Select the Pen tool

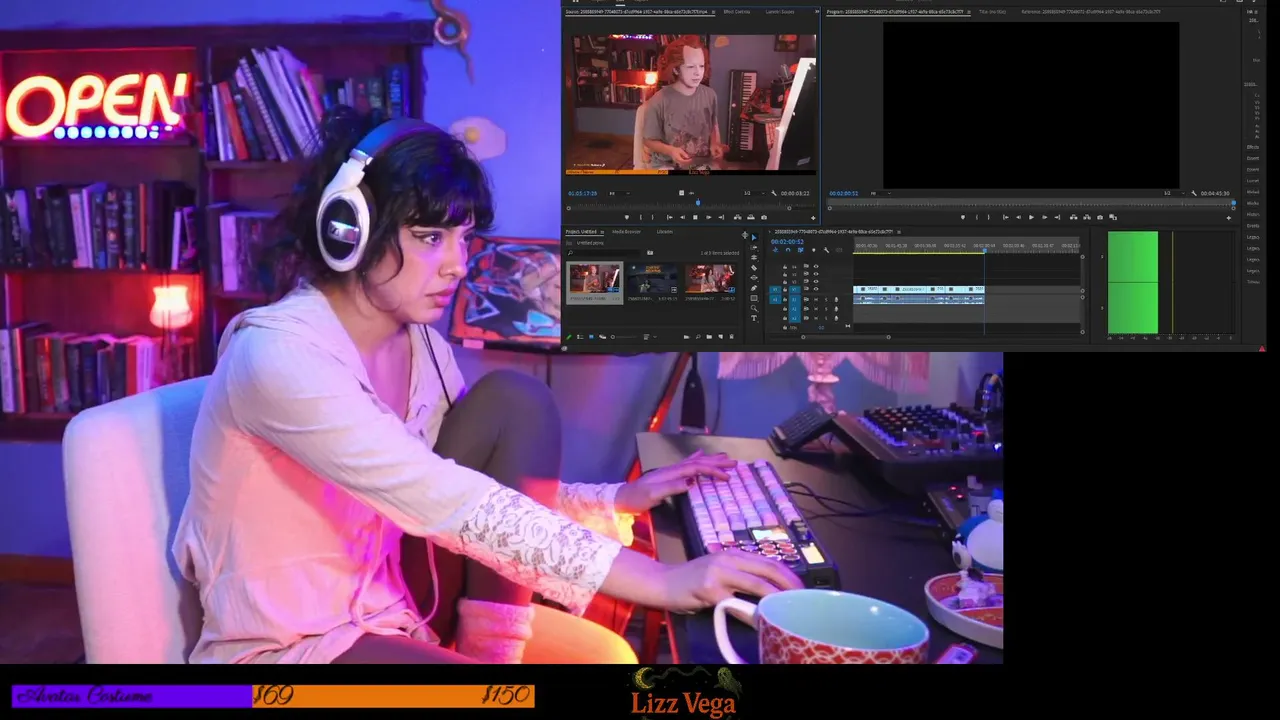pos(754,288)
